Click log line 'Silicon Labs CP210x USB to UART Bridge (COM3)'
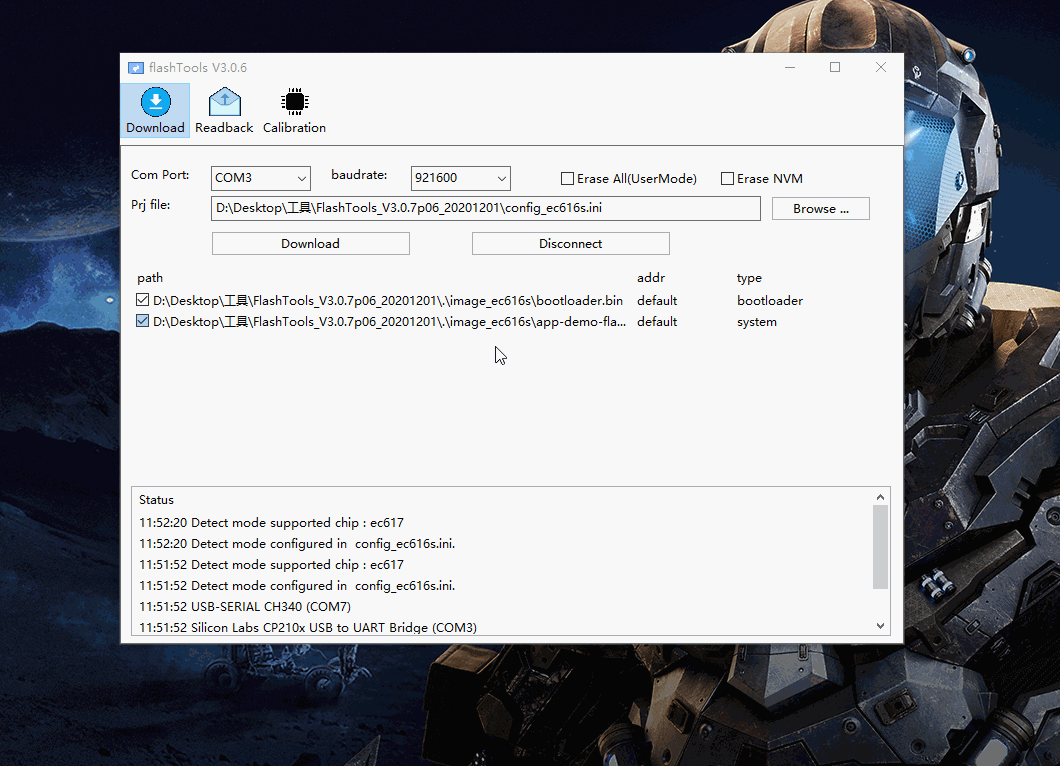 [308, 627]
